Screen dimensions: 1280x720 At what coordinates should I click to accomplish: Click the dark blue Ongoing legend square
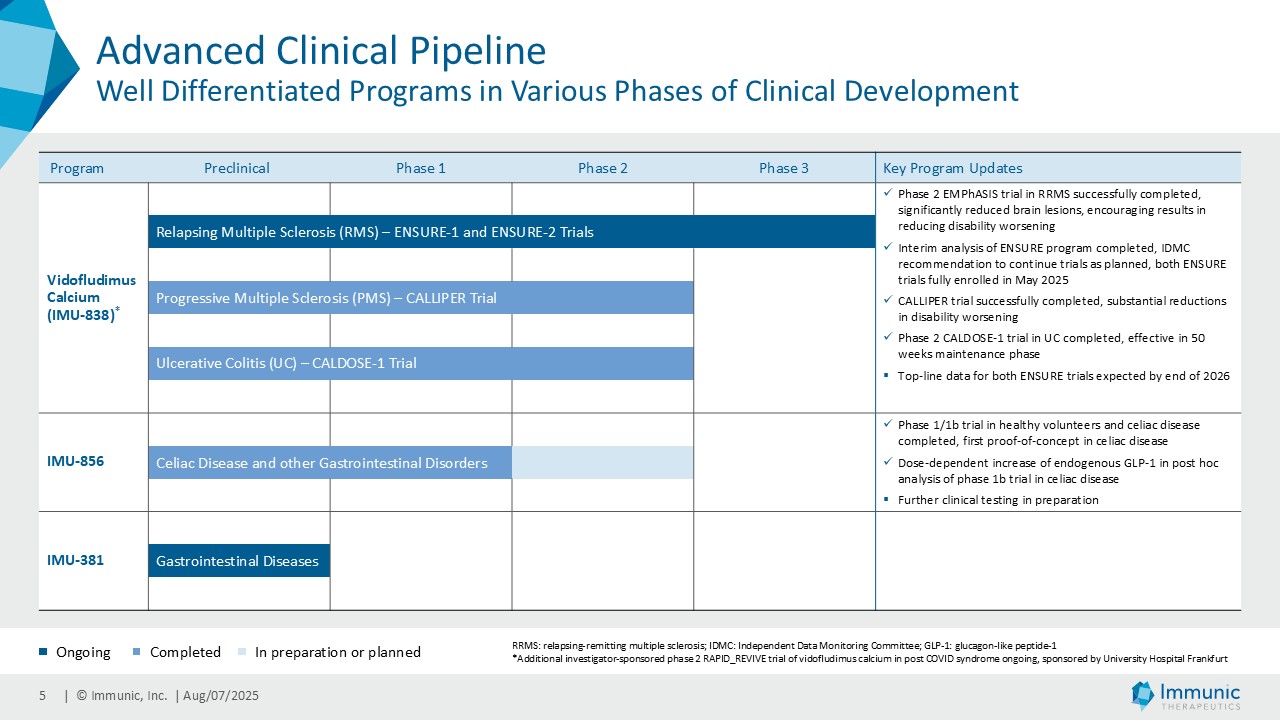point(43,653)
